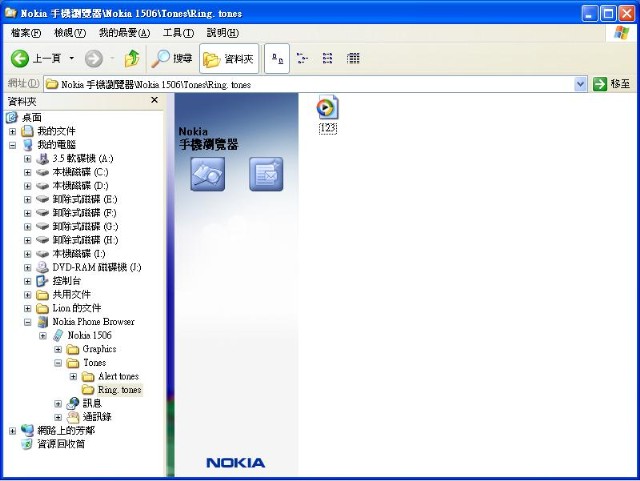640x481 pixels.
Task: Switch to large icons view in toolbar
Action: coord(277,59)
